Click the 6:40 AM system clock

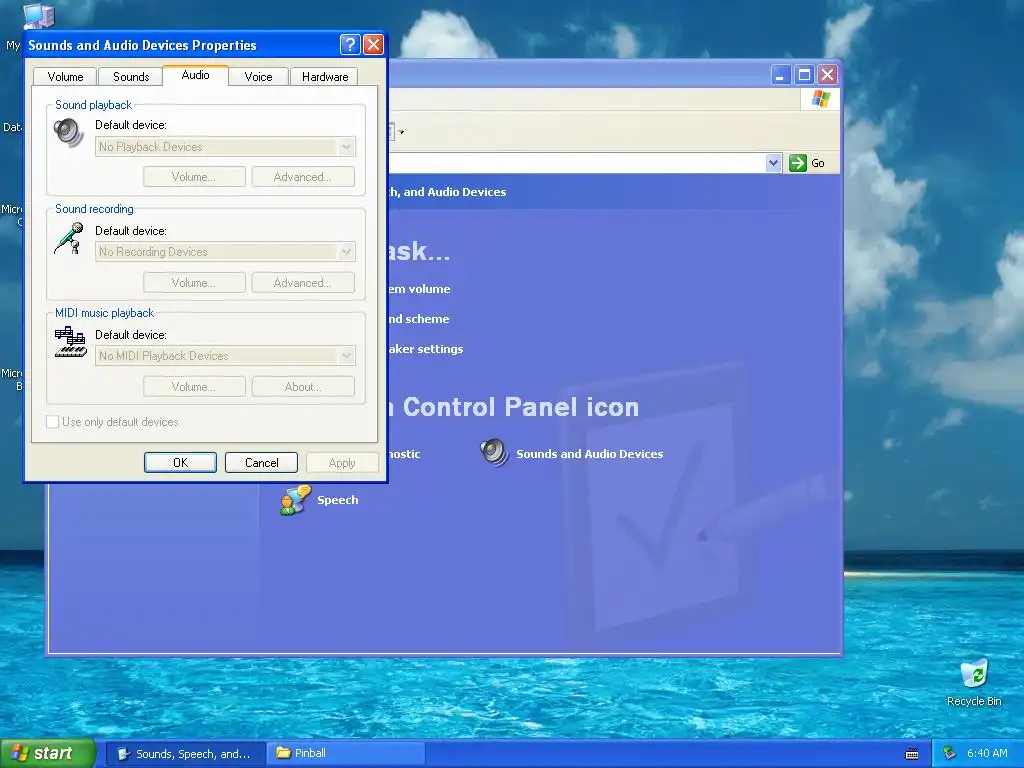click(987, 754)
